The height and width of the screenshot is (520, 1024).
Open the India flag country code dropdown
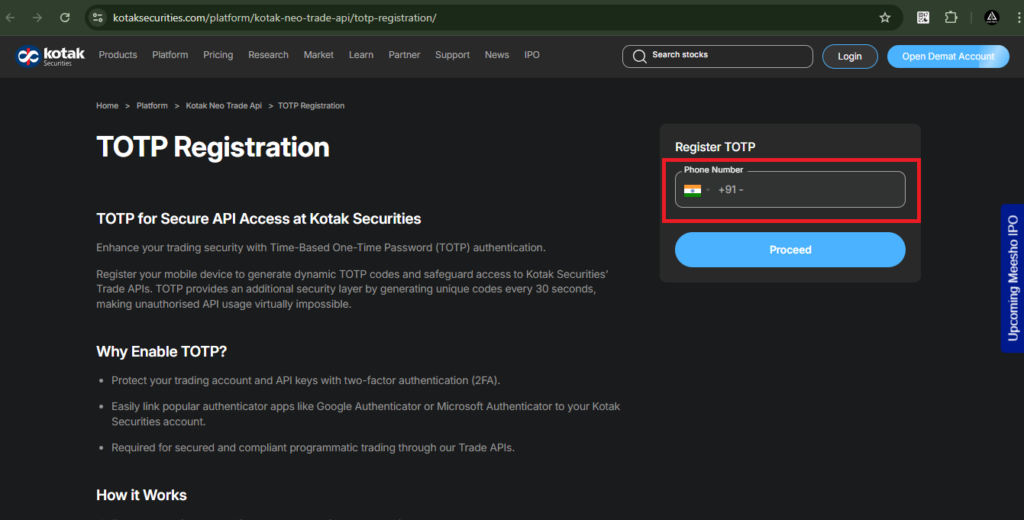click(696, 190)
